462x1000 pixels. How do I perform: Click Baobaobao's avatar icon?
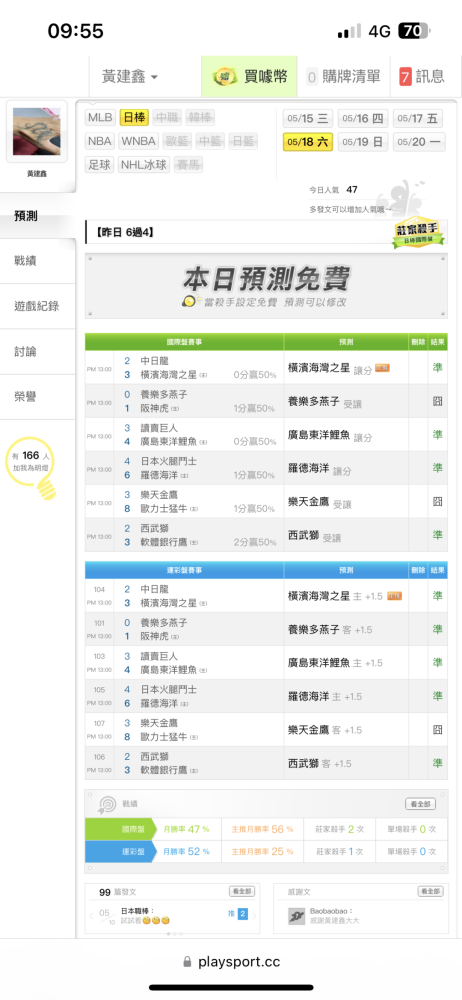[x=296, y=916]
